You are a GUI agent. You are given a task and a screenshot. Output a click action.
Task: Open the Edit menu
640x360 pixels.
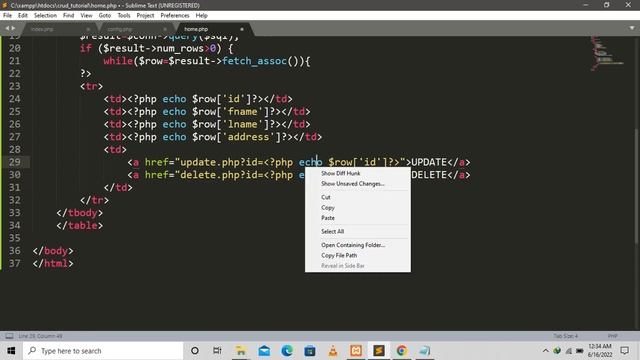[22, 16]
